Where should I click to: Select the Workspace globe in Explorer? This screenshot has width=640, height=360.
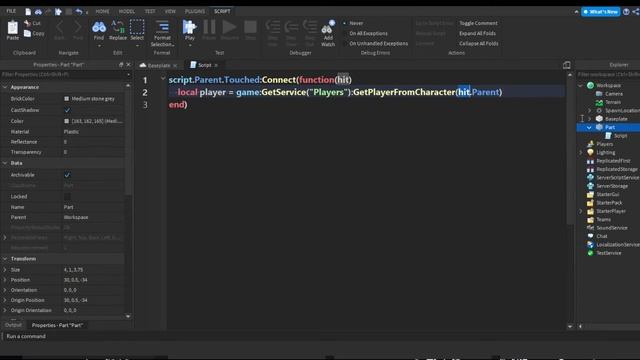[x=590, y=85]
